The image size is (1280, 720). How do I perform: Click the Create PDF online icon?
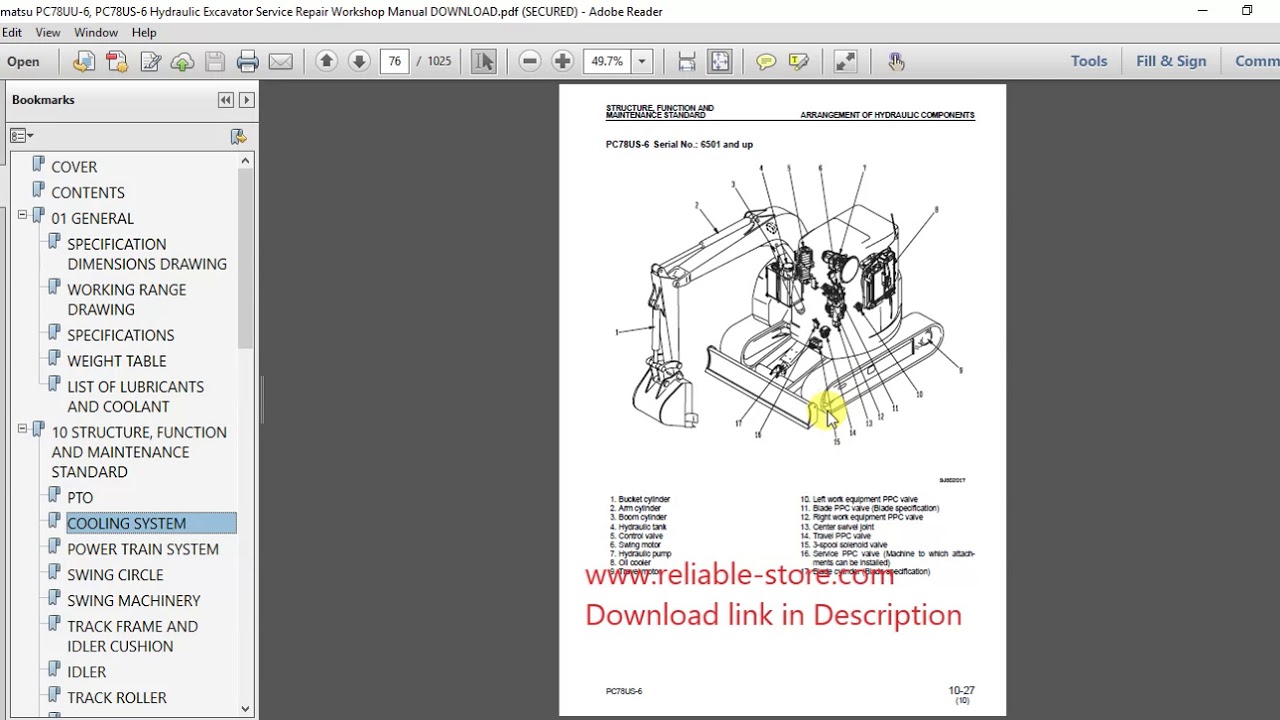tap(84, 61)
